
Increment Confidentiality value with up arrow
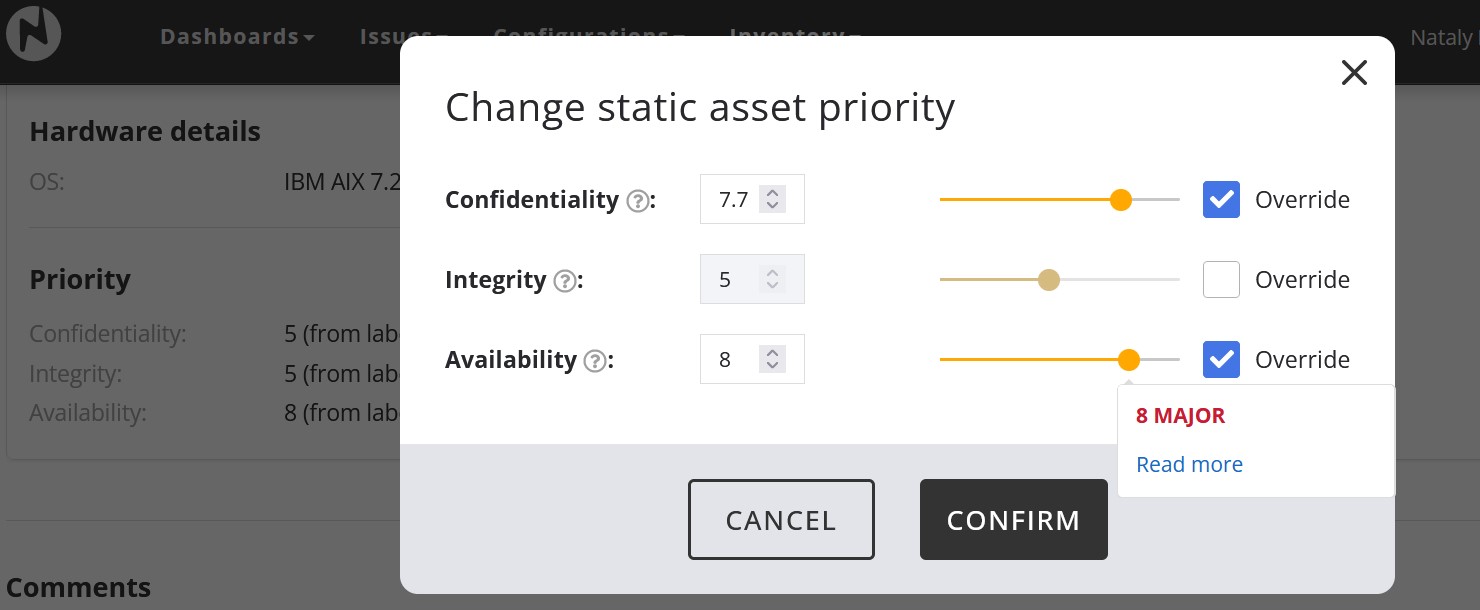click(x=771, y=192)
